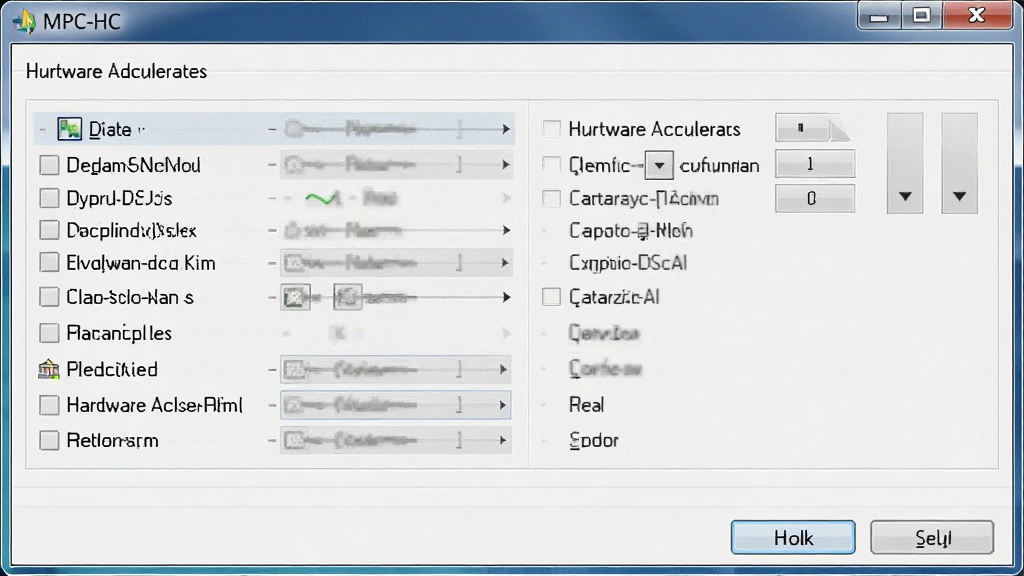The width and height of the screenshot is (1024, 576).
Task: Click the second tall down-arrow button
Action: tap(959, 163)
